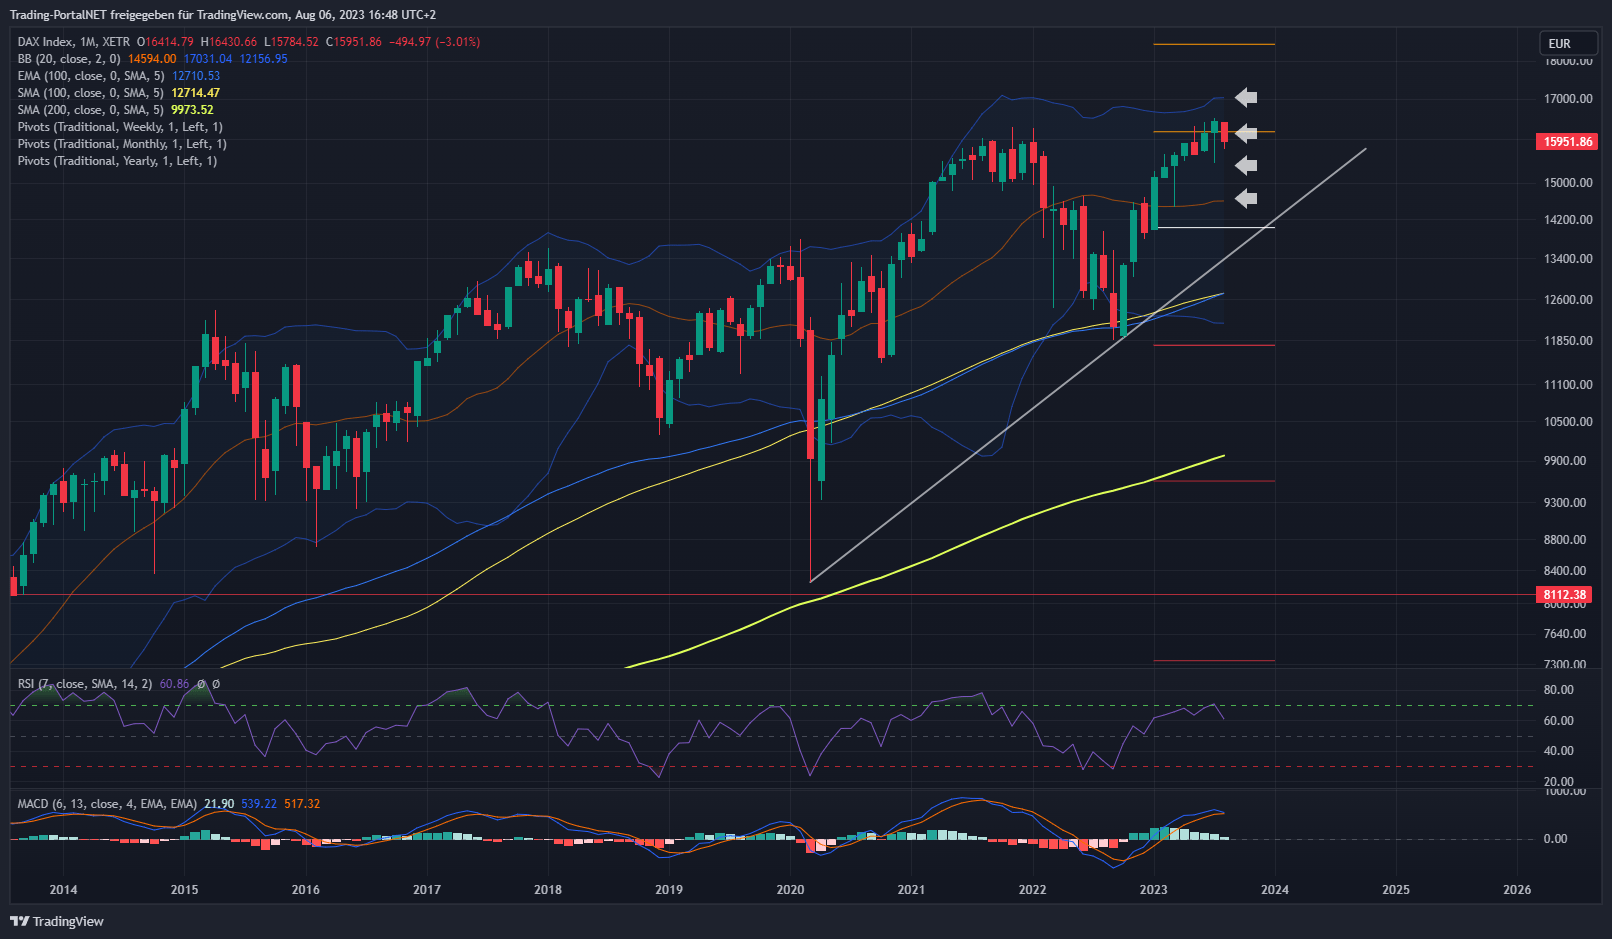The height and width of the screenshot is (939, 1612).
Task: Click the 2020 label on the time axis
Action: click(x=790, y=890)
